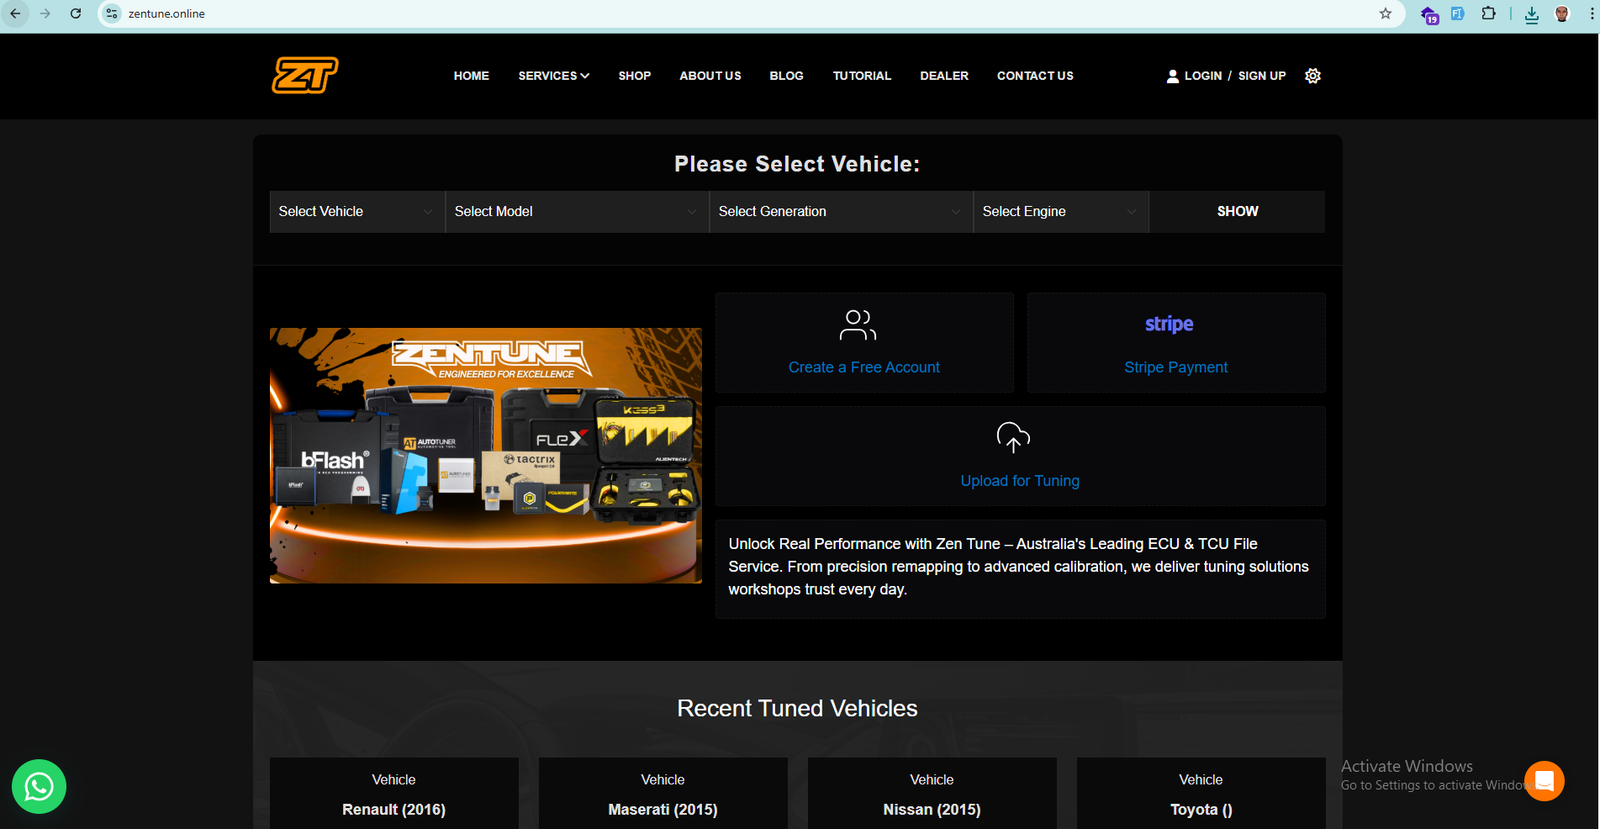The height and width of the screenshot is (829, 1600).
Task: Click the Login link
Action: click(x=1203, y=76)
